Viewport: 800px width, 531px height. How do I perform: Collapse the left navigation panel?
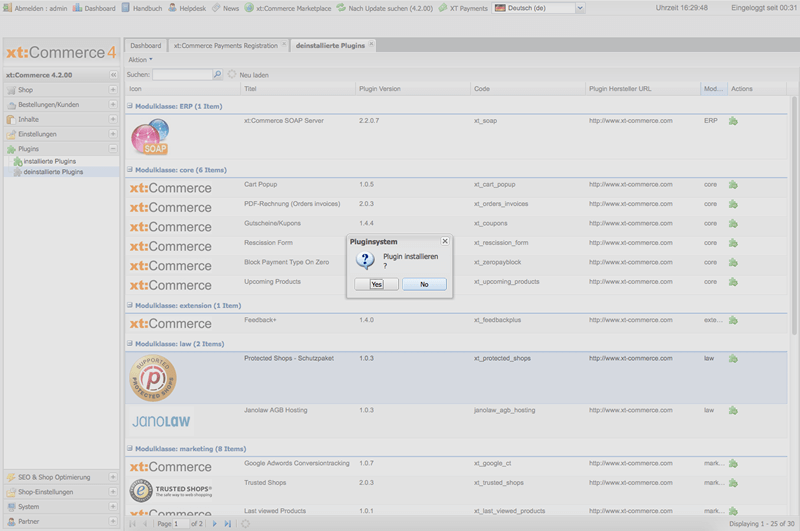tap(113, 75)
